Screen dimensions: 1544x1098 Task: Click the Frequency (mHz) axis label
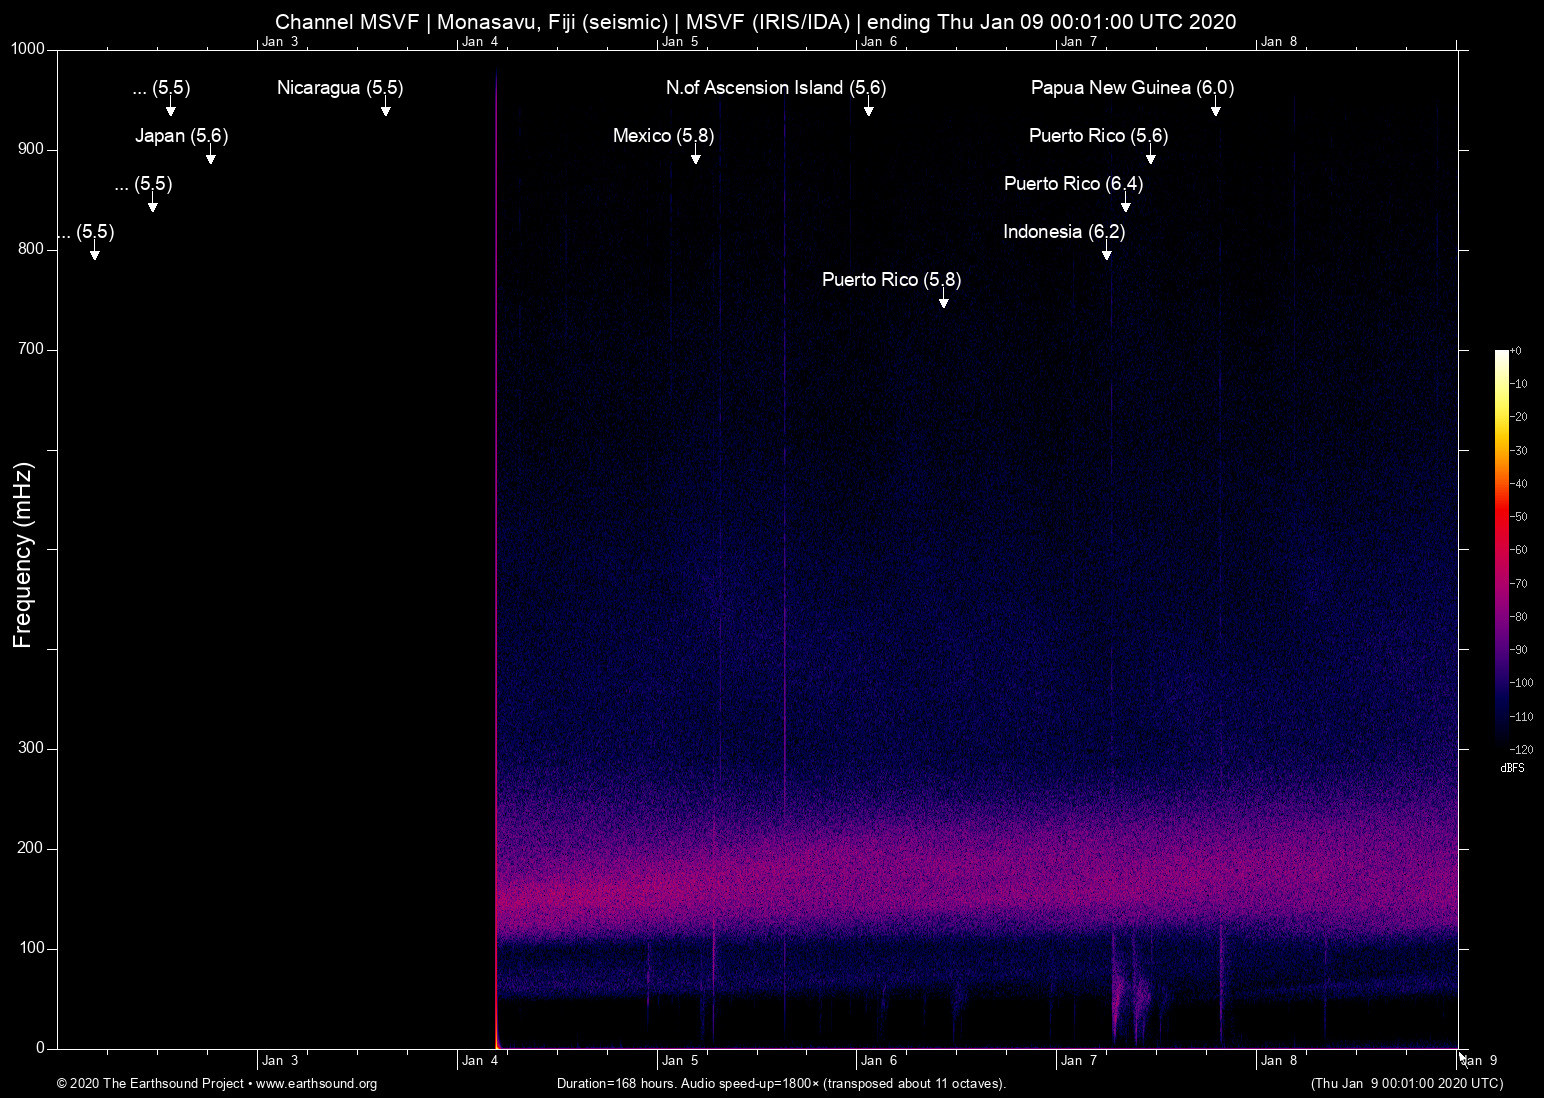[x=23, y=555]
